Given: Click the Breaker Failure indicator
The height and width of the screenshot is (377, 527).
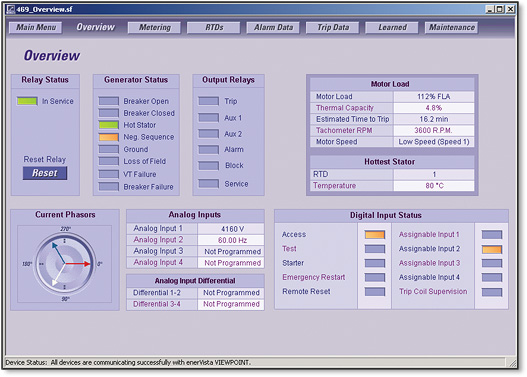Looking at the screenshot, I should (109, 186).
